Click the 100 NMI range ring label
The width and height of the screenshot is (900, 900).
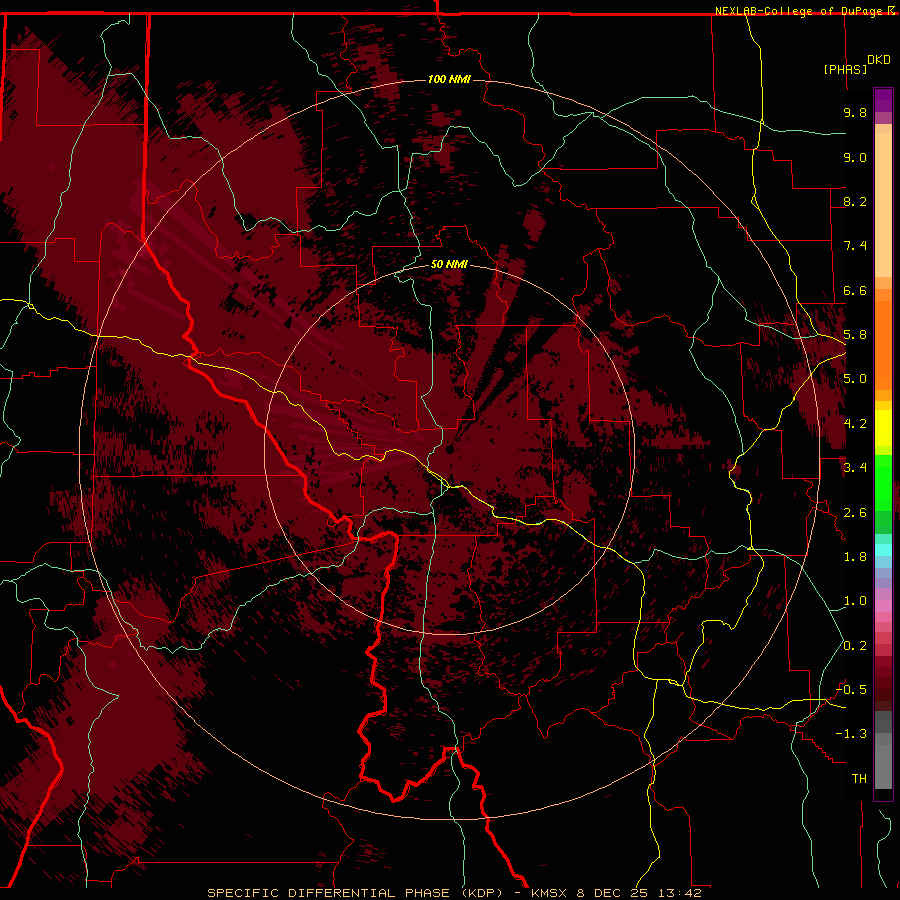pyautogui.click(x=449, y=79)
